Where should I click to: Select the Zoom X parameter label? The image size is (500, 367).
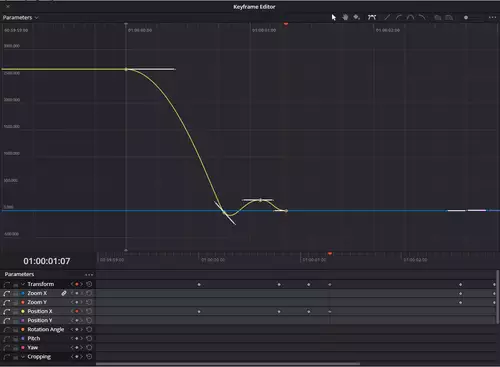pos(37,293)
